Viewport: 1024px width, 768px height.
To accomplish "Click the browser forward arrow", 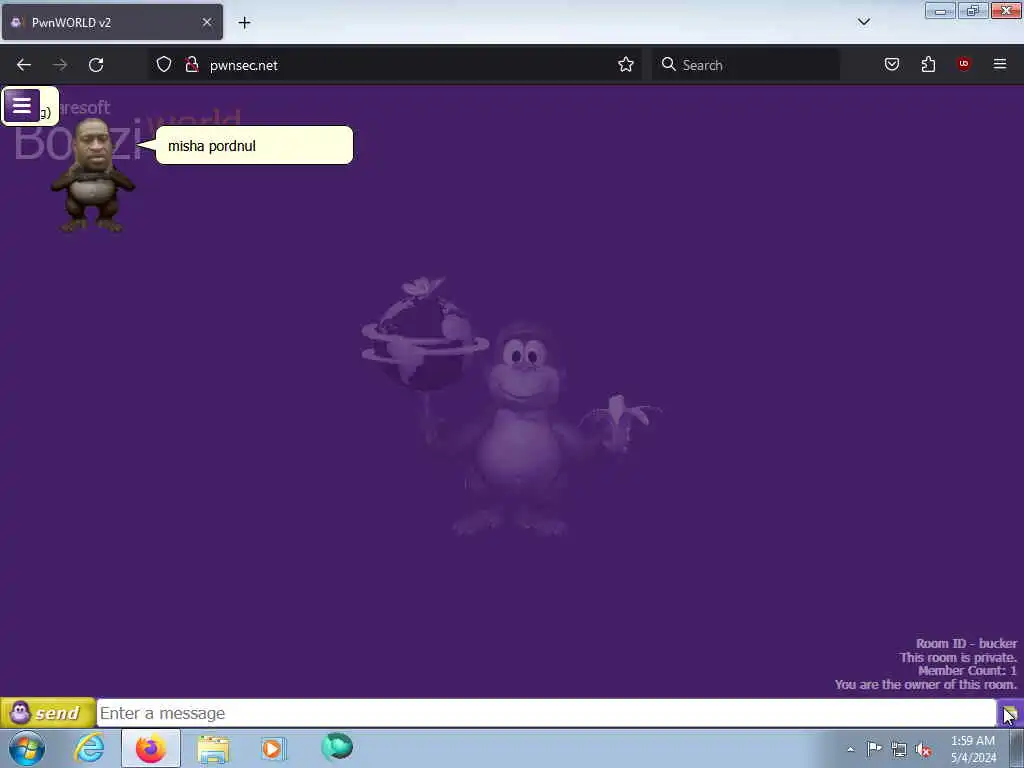I will [x=60, y=65].
